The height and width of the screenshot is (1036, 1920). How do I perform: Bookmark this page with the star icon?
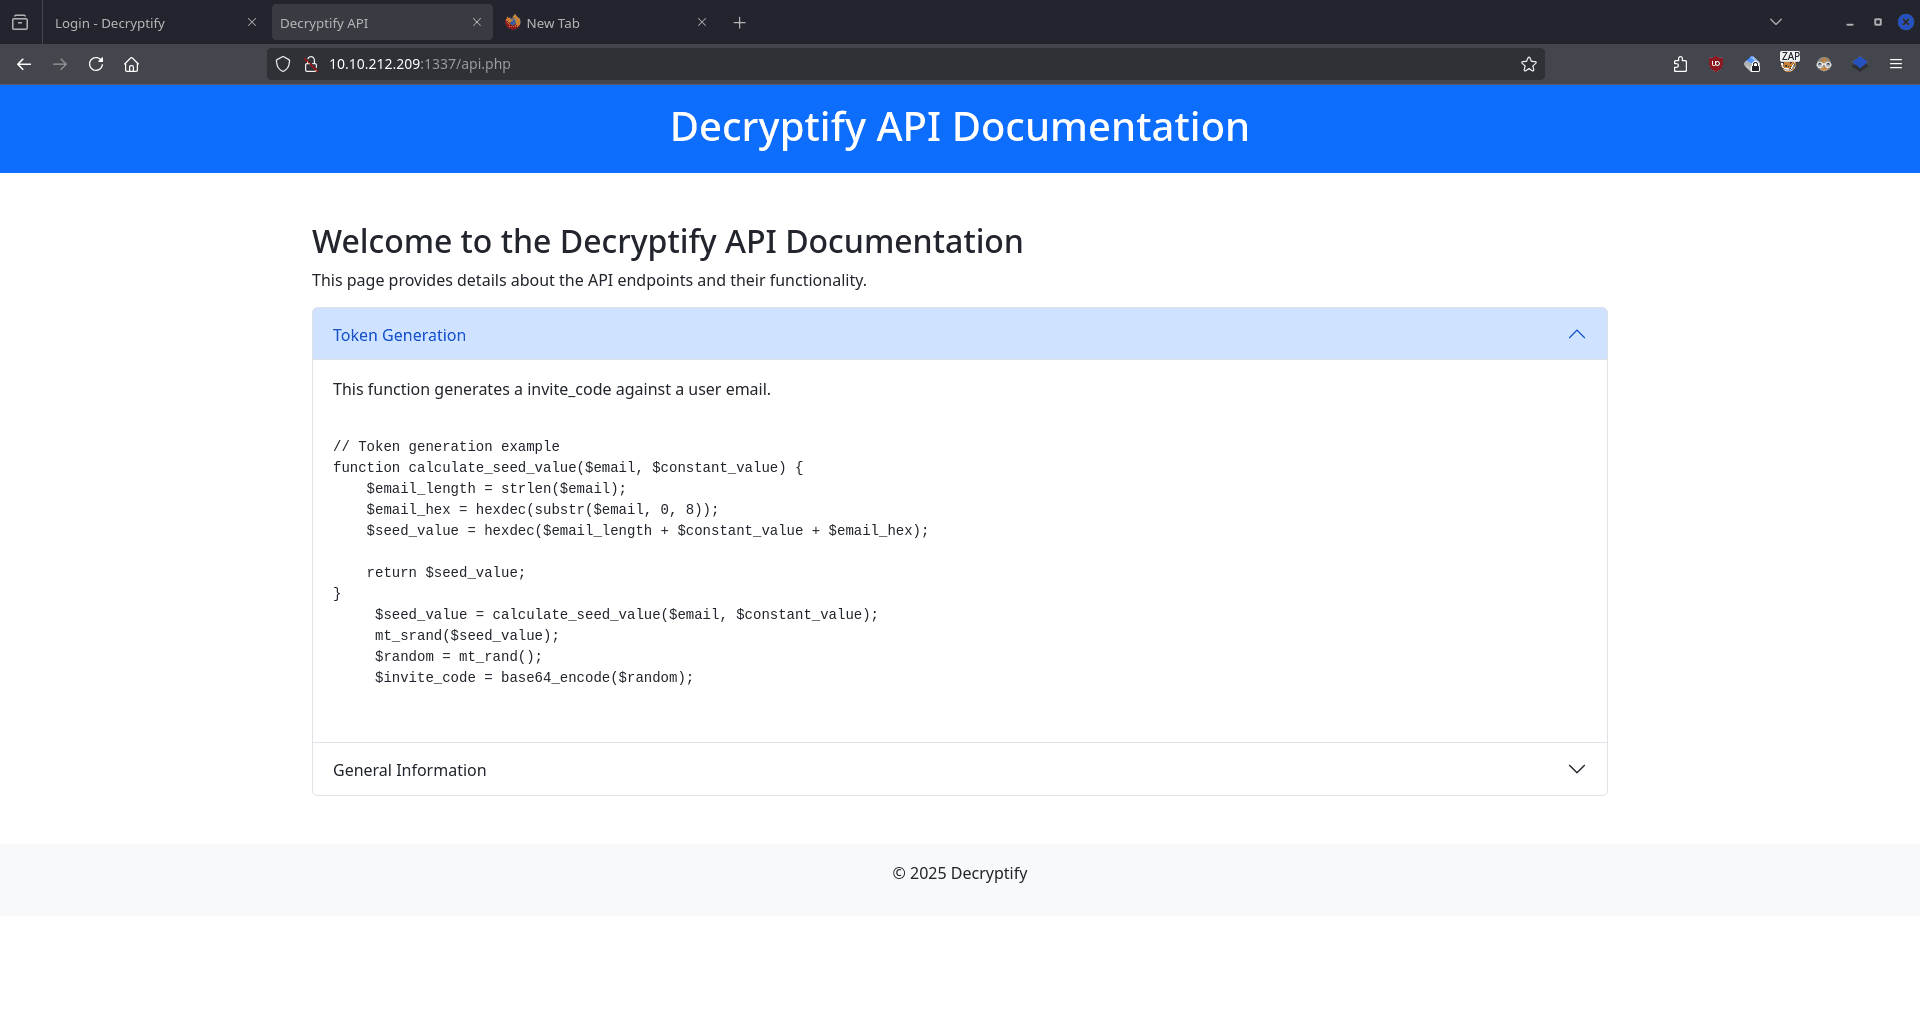[1529, 64]
